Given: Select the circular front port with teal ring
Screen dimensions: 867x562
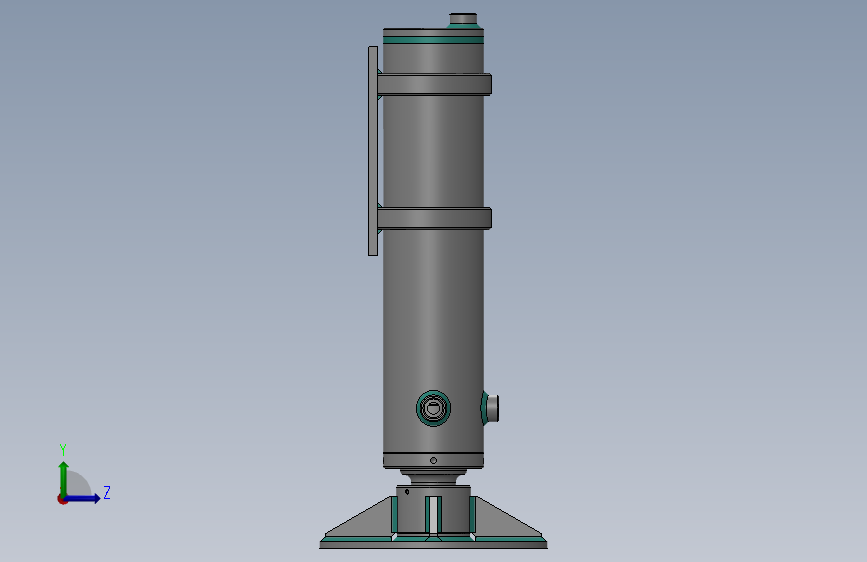Looking at the screenshot, I should click(434, 408).
